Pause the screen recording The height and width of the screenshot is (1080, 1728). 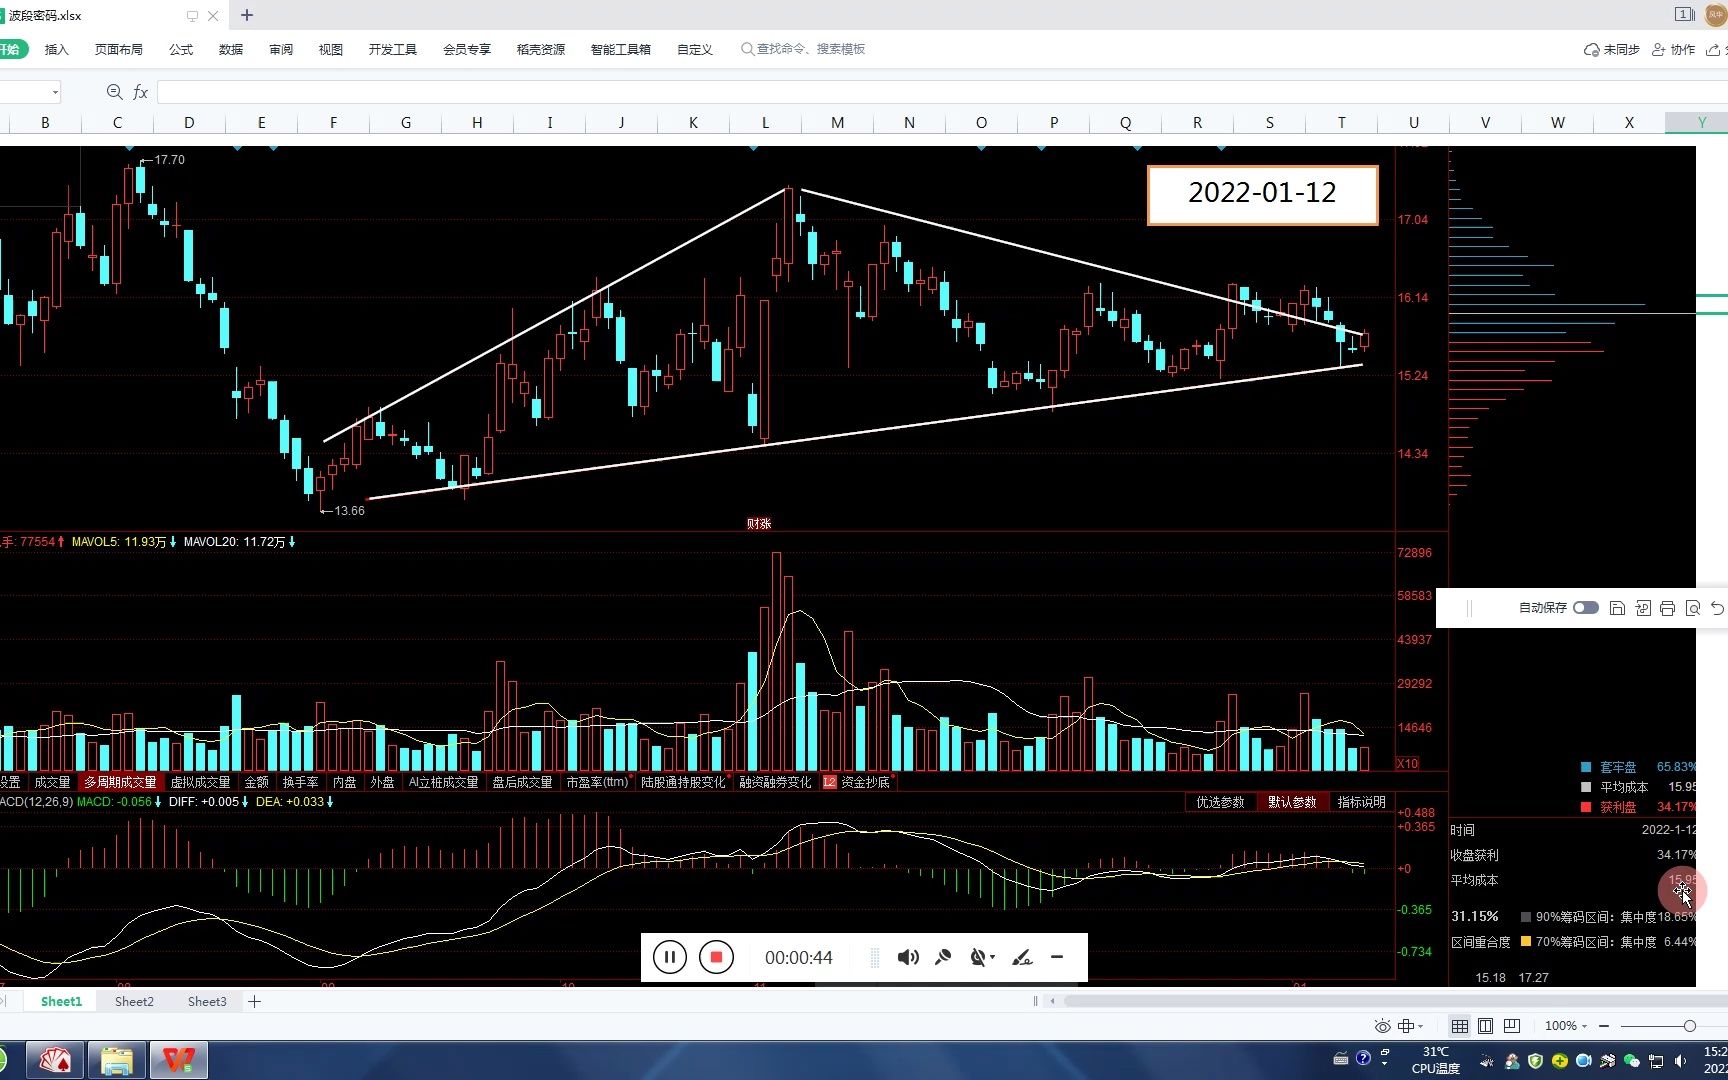670,957
